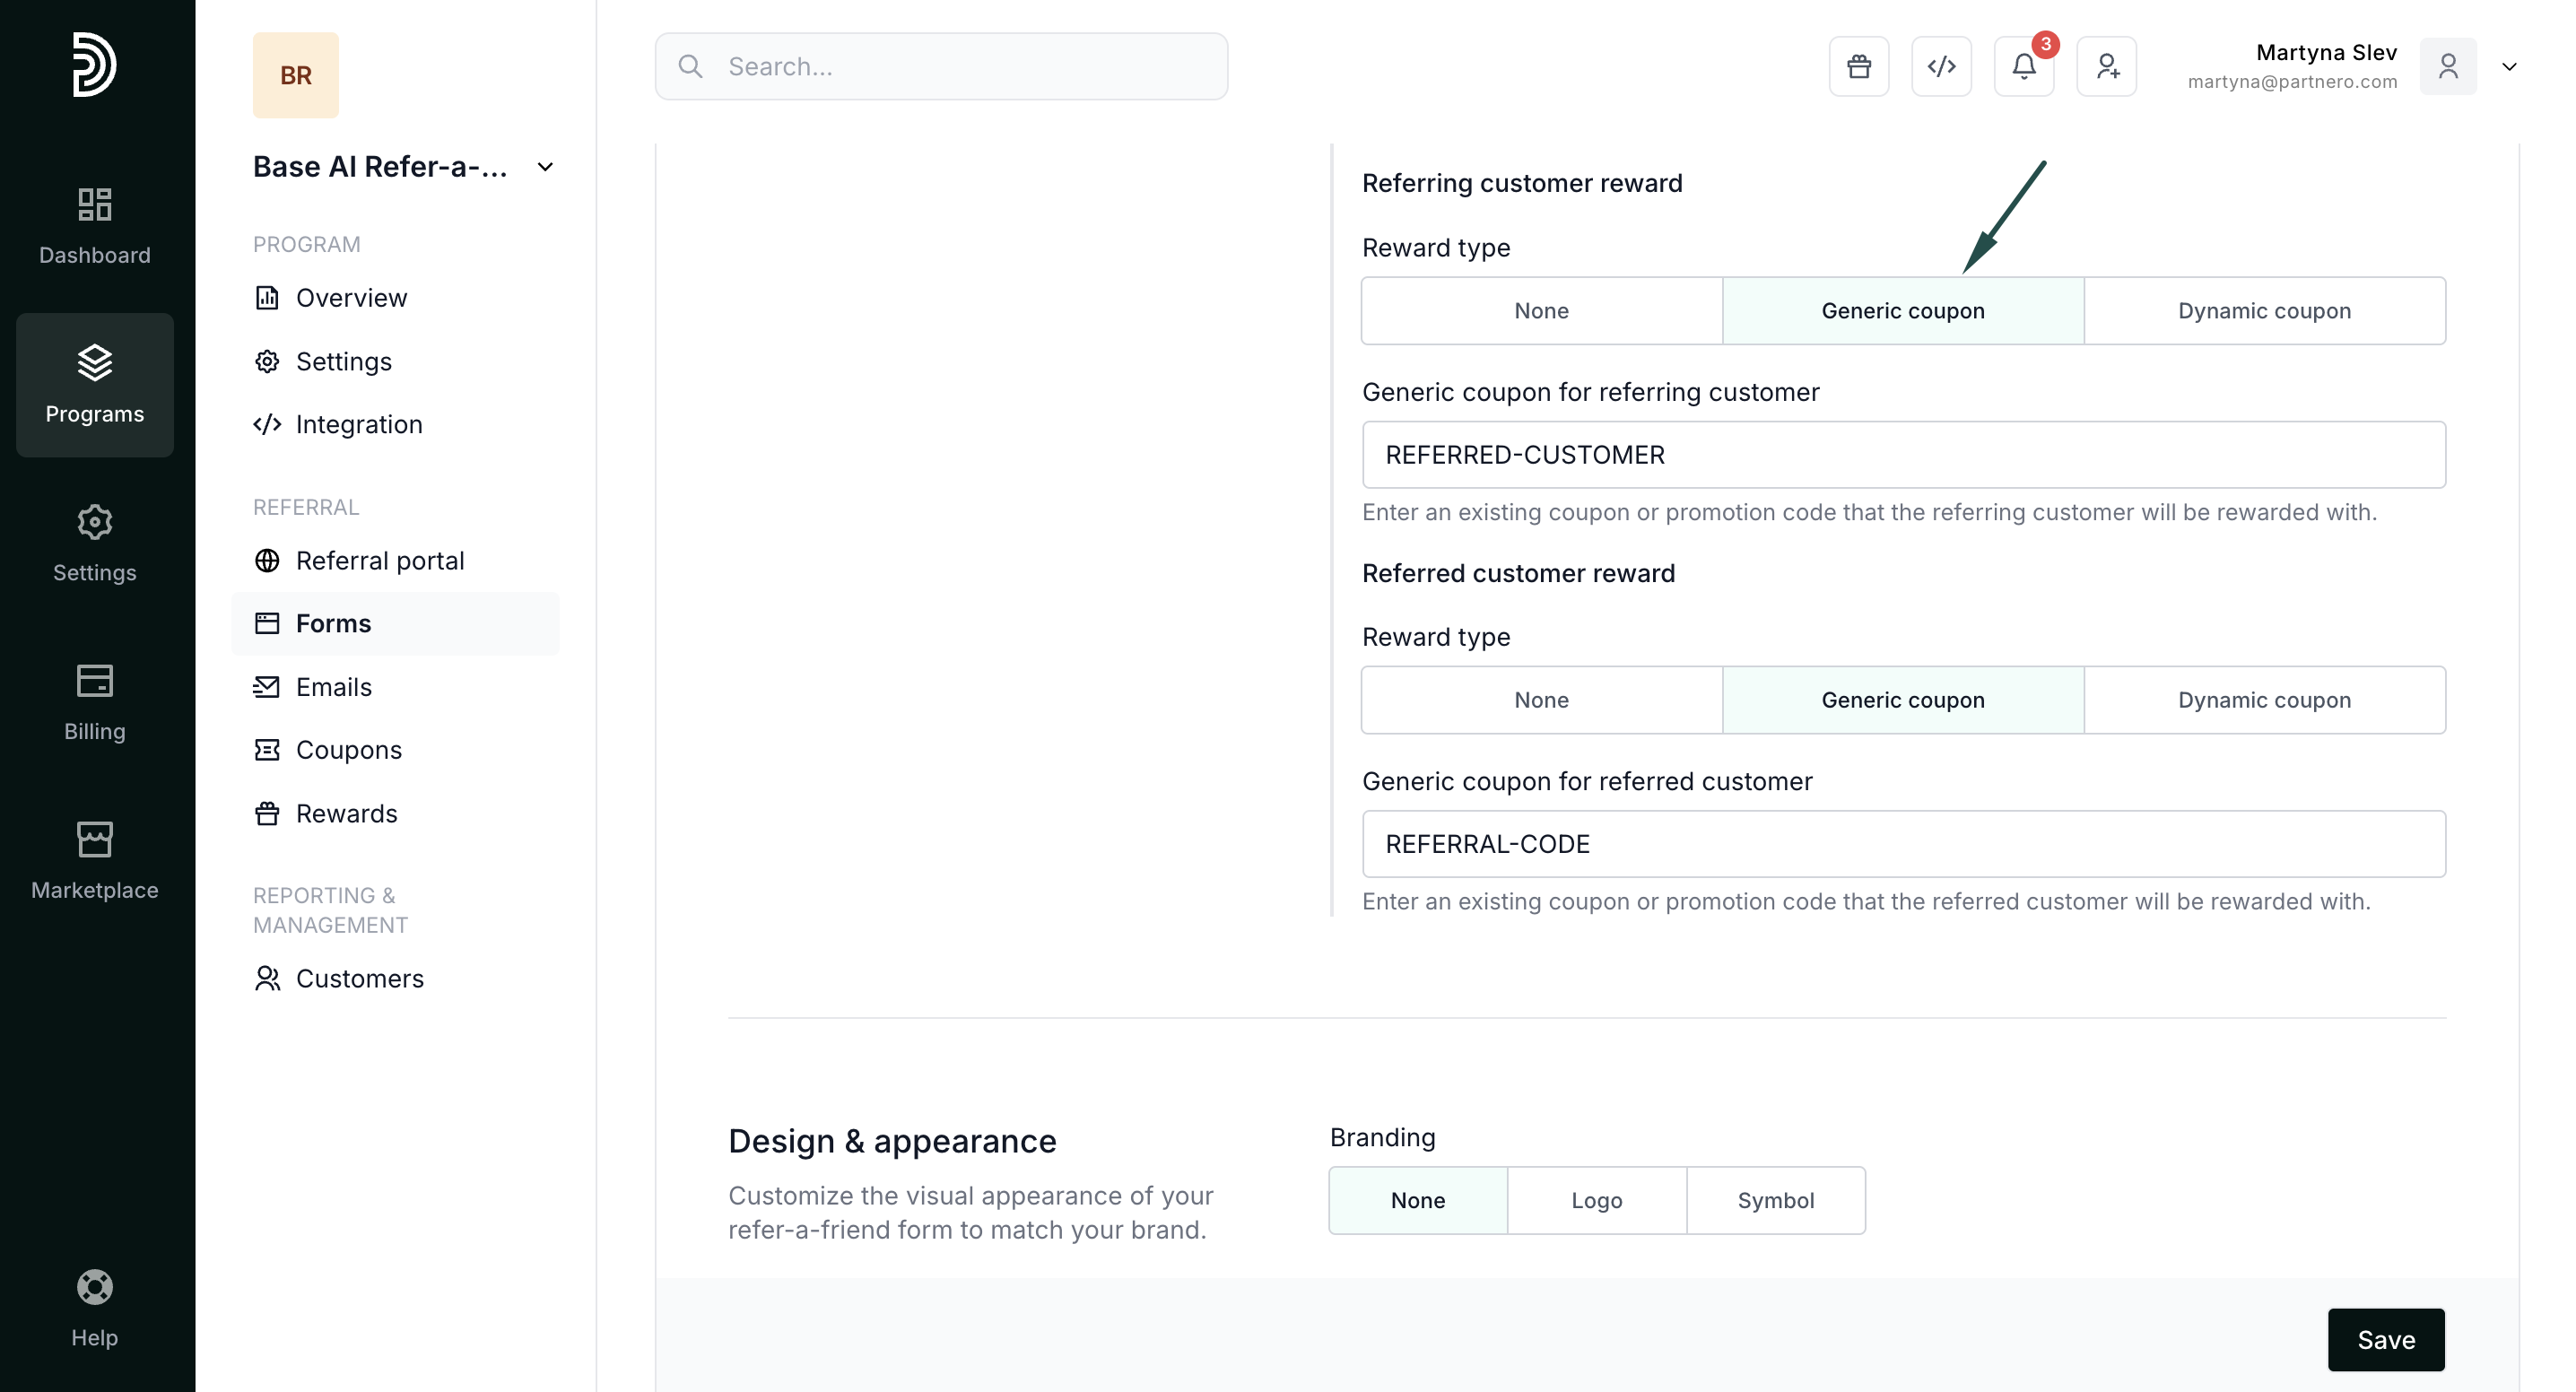
Task: Open the gift rewards icon in the header
Action: 1859,66
